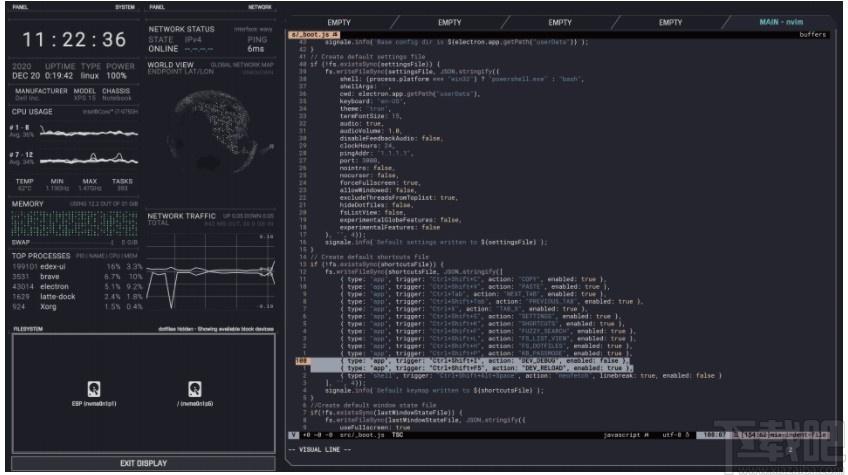Open the / (nvme0n1p5) disk icon
The width and height of the screenshot is (848, 475).
[x=195, y=393]
